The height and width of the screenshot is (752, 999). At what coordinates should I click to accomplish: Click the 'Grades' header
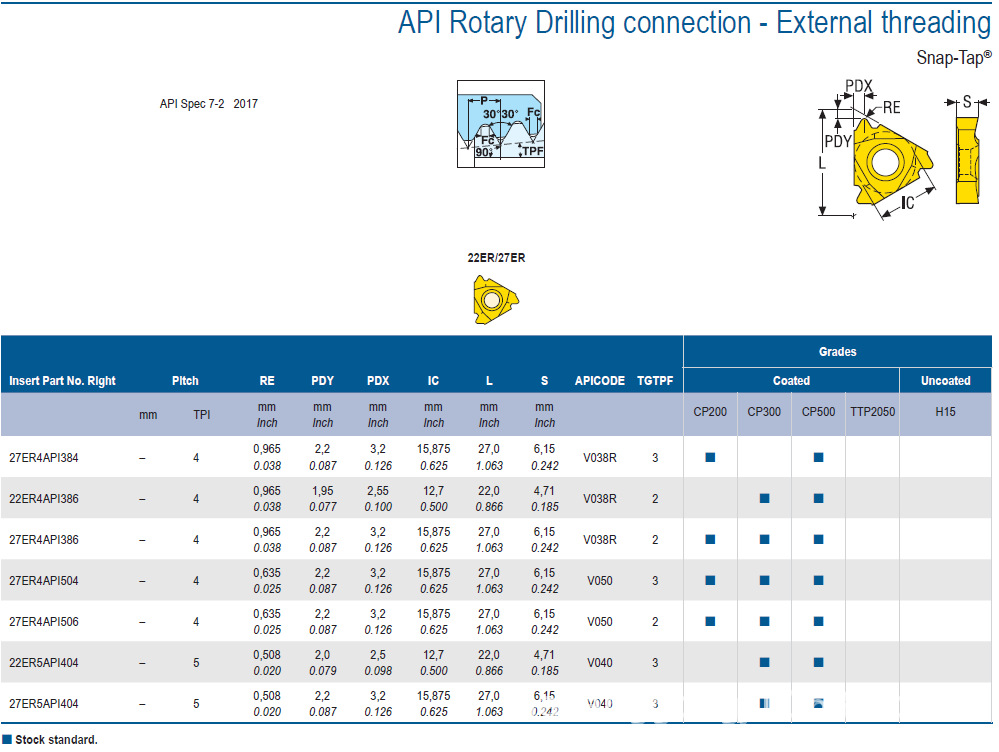click(837, 352)
